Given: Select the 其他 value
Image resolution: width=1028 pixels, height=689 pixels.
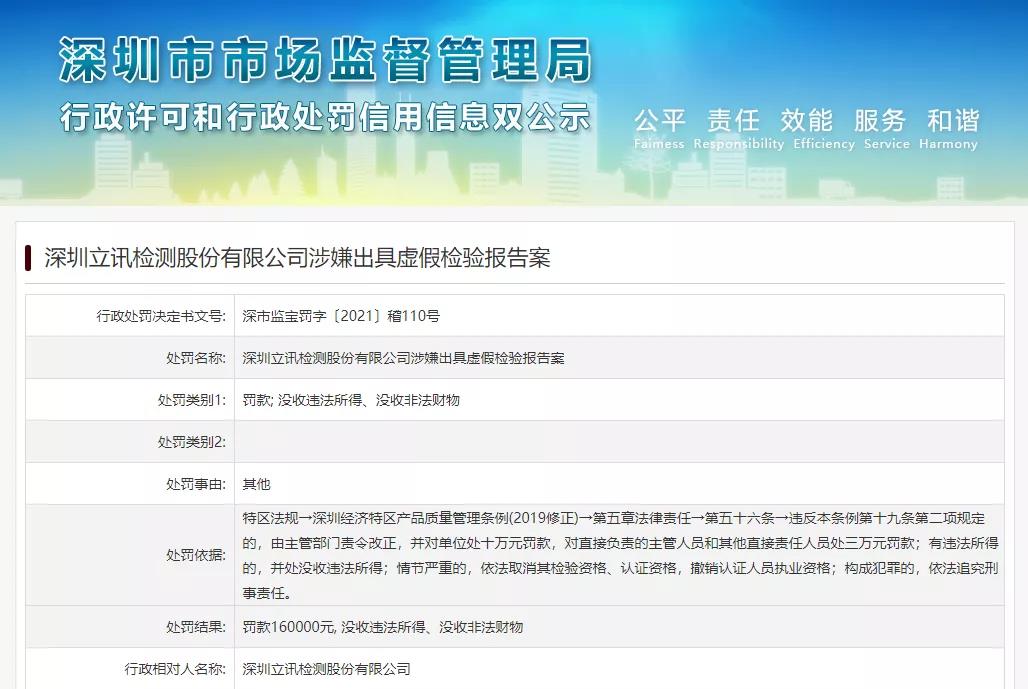Looking at the screenshot, I should (x=256, y=484).
